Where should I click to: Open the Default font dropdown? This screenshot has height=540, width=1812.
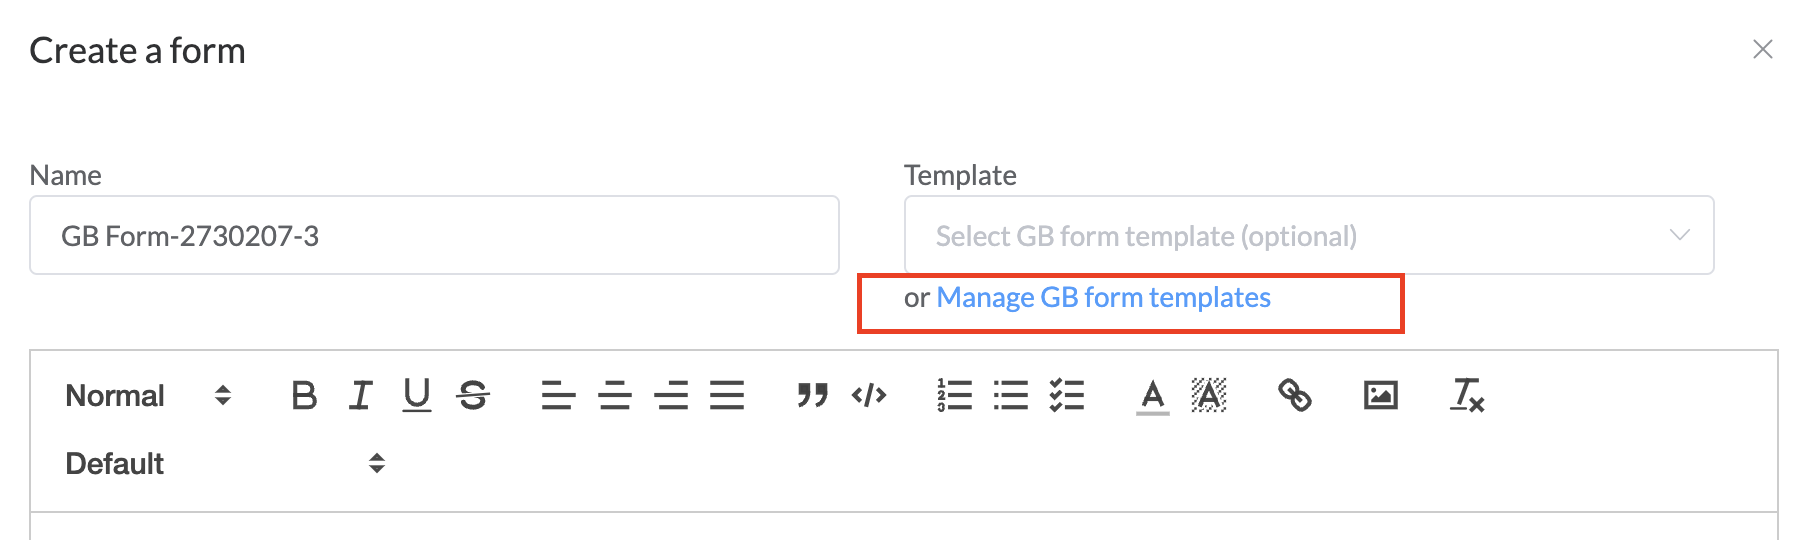click(224, 464)
